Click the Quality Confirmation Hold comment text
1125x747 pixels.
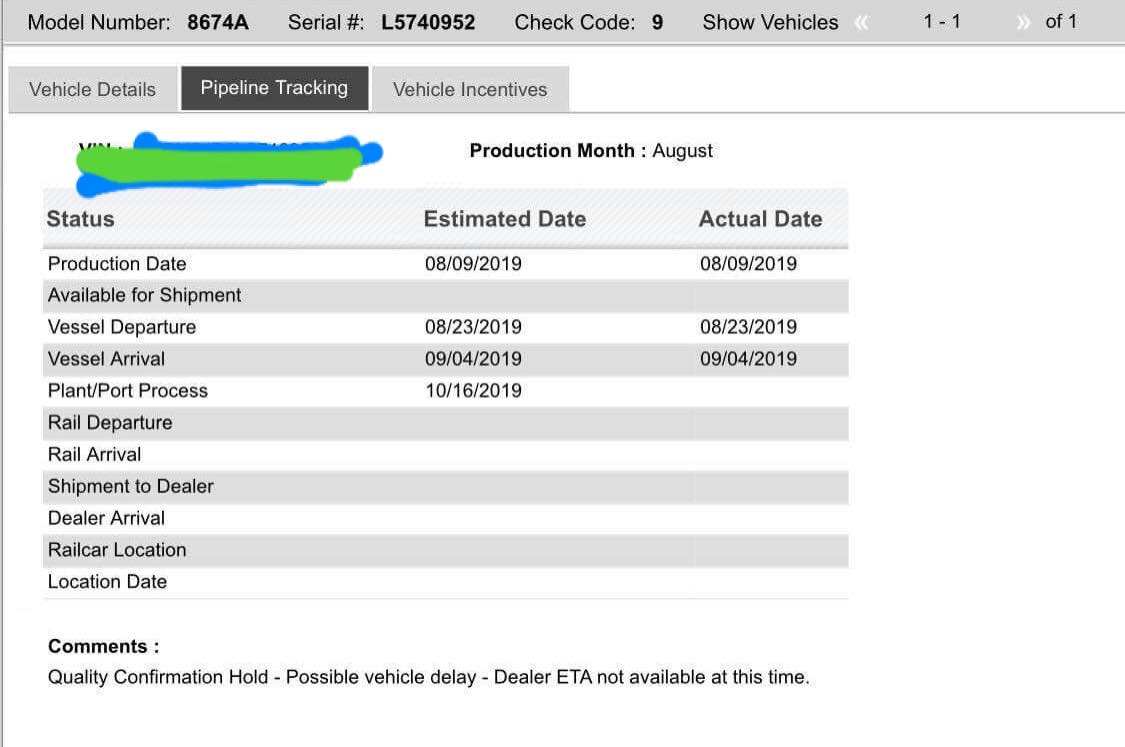click(428, 677)
